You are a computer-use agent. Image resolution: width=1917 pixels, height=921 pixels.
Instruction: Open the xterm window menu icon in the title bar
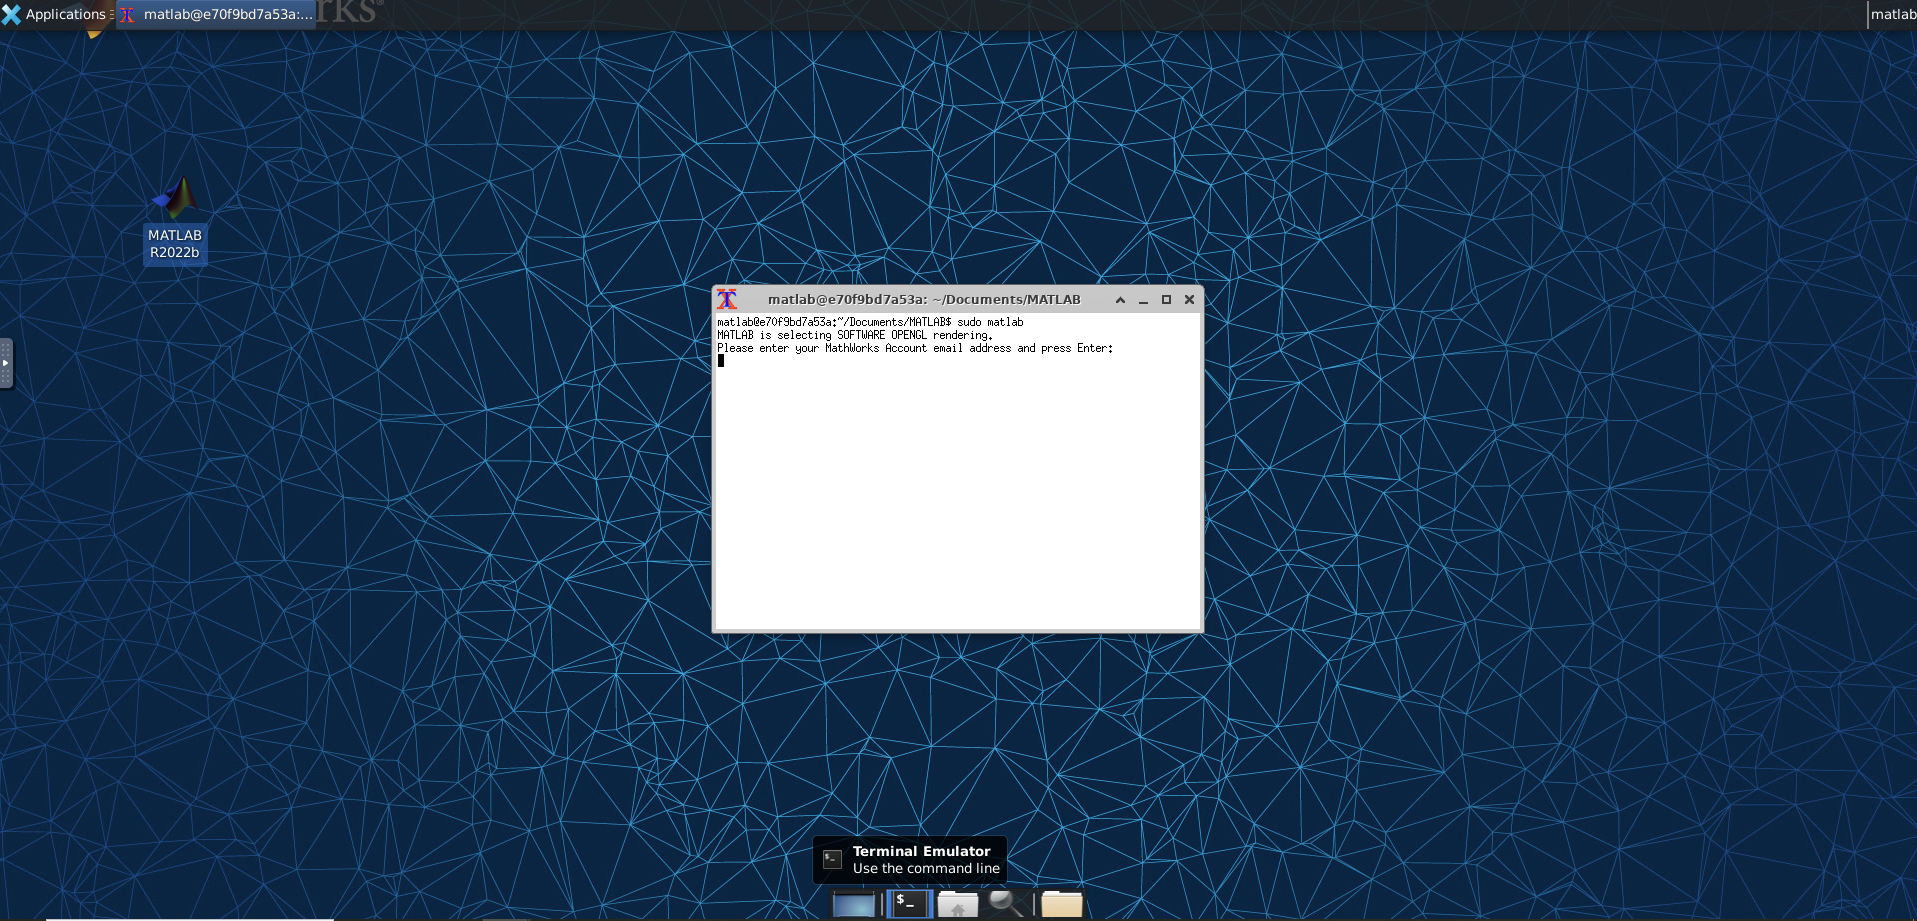pos(727,299)
